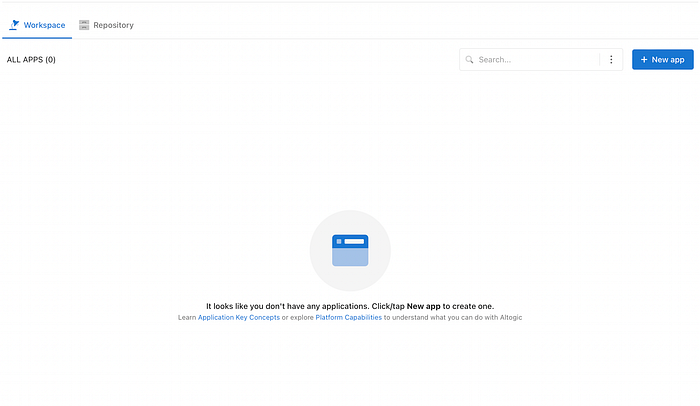Click the 'It looks like you don't have any applications' message
Image resolution: width=700 pixels, height=406 pixels.
(350, 306)
